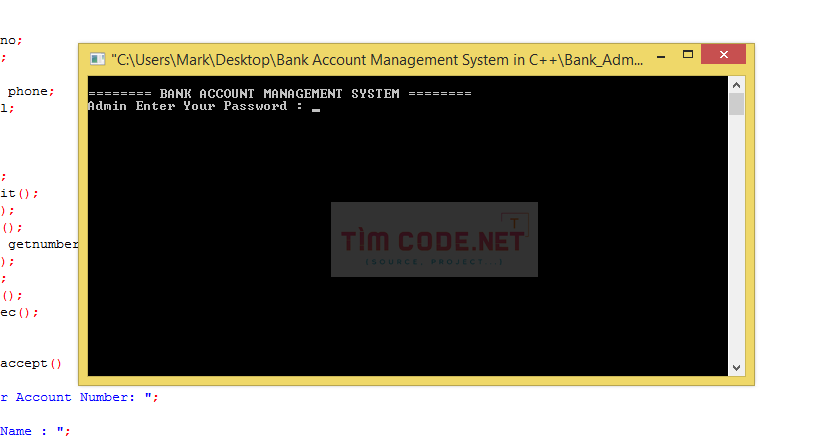
Task: Click the 'ec();' code line in editor
Action: coord(19,312)
